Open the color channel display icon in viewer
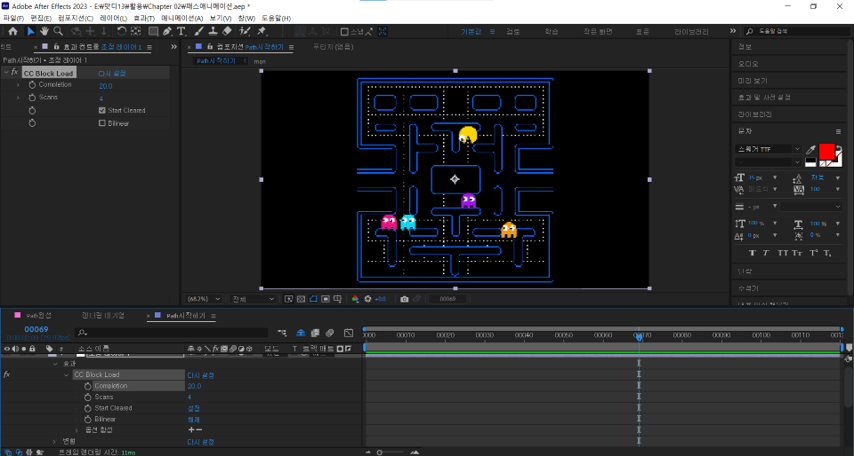 [355, 299]
